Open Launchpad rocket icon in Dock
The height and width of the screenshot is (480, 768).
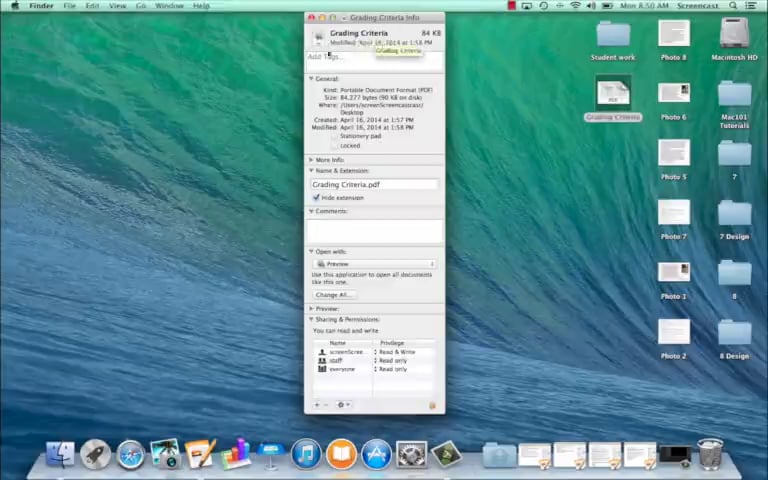click(96, 454)
